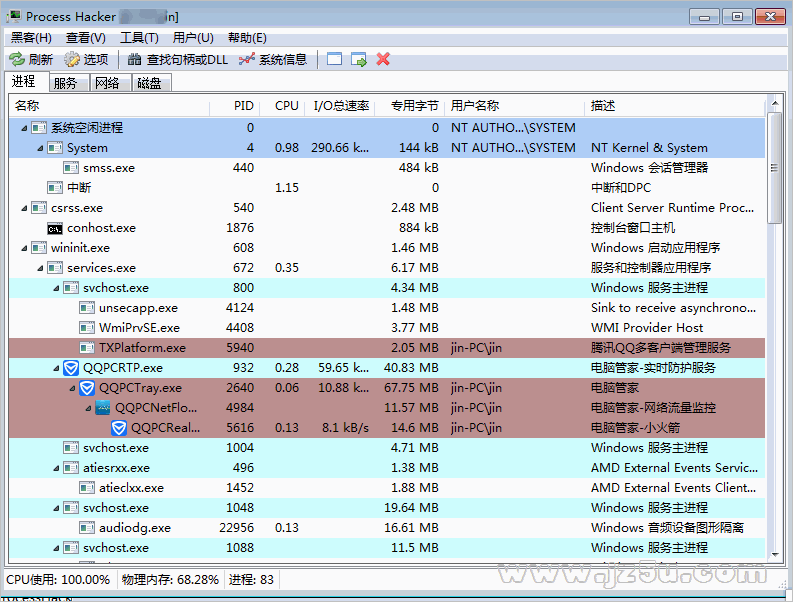Select the 进程 (Processes) tab
The height and width of the screenshot is (602, 793).
(x=27, y=81)
